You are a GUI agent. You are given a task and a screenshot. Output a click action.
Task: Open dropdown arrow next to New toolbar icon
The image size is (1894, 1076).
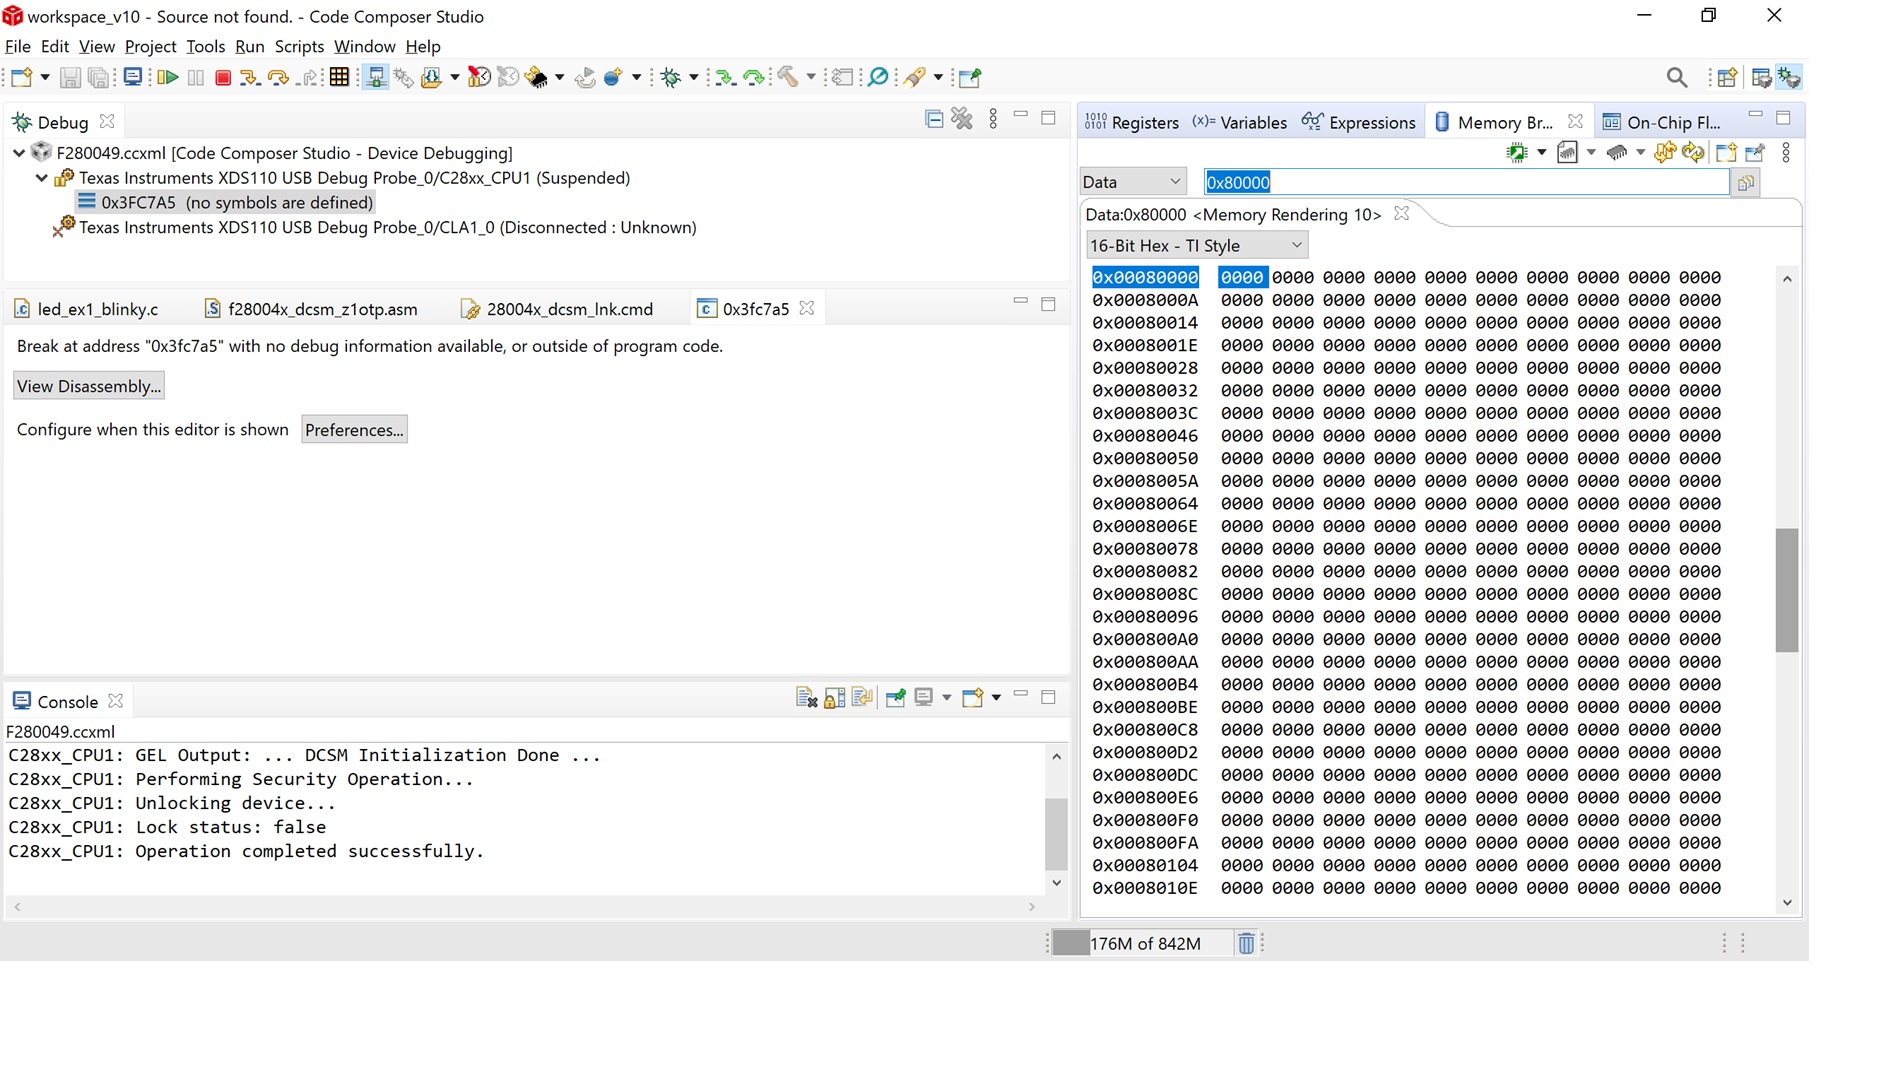click(x=45, y=77)
